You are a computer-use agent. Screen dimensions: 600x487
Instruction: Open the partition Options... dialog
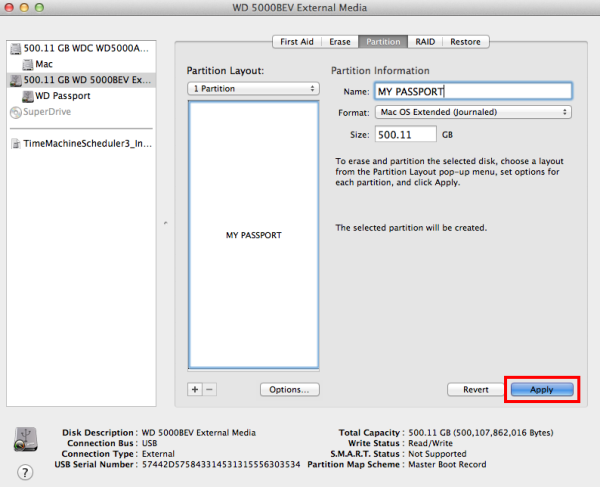tap(289, 390)
